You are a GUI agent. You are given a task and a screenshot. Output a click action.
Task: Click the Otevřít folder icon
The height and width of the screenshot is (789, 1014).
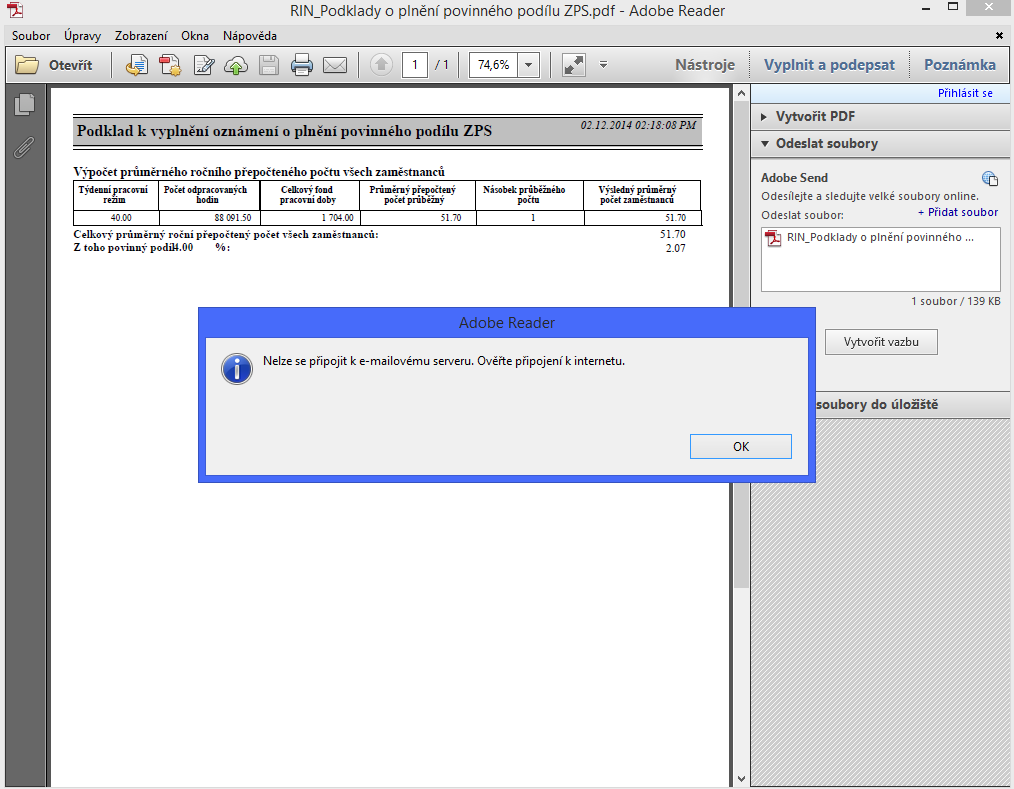(27, 65)
